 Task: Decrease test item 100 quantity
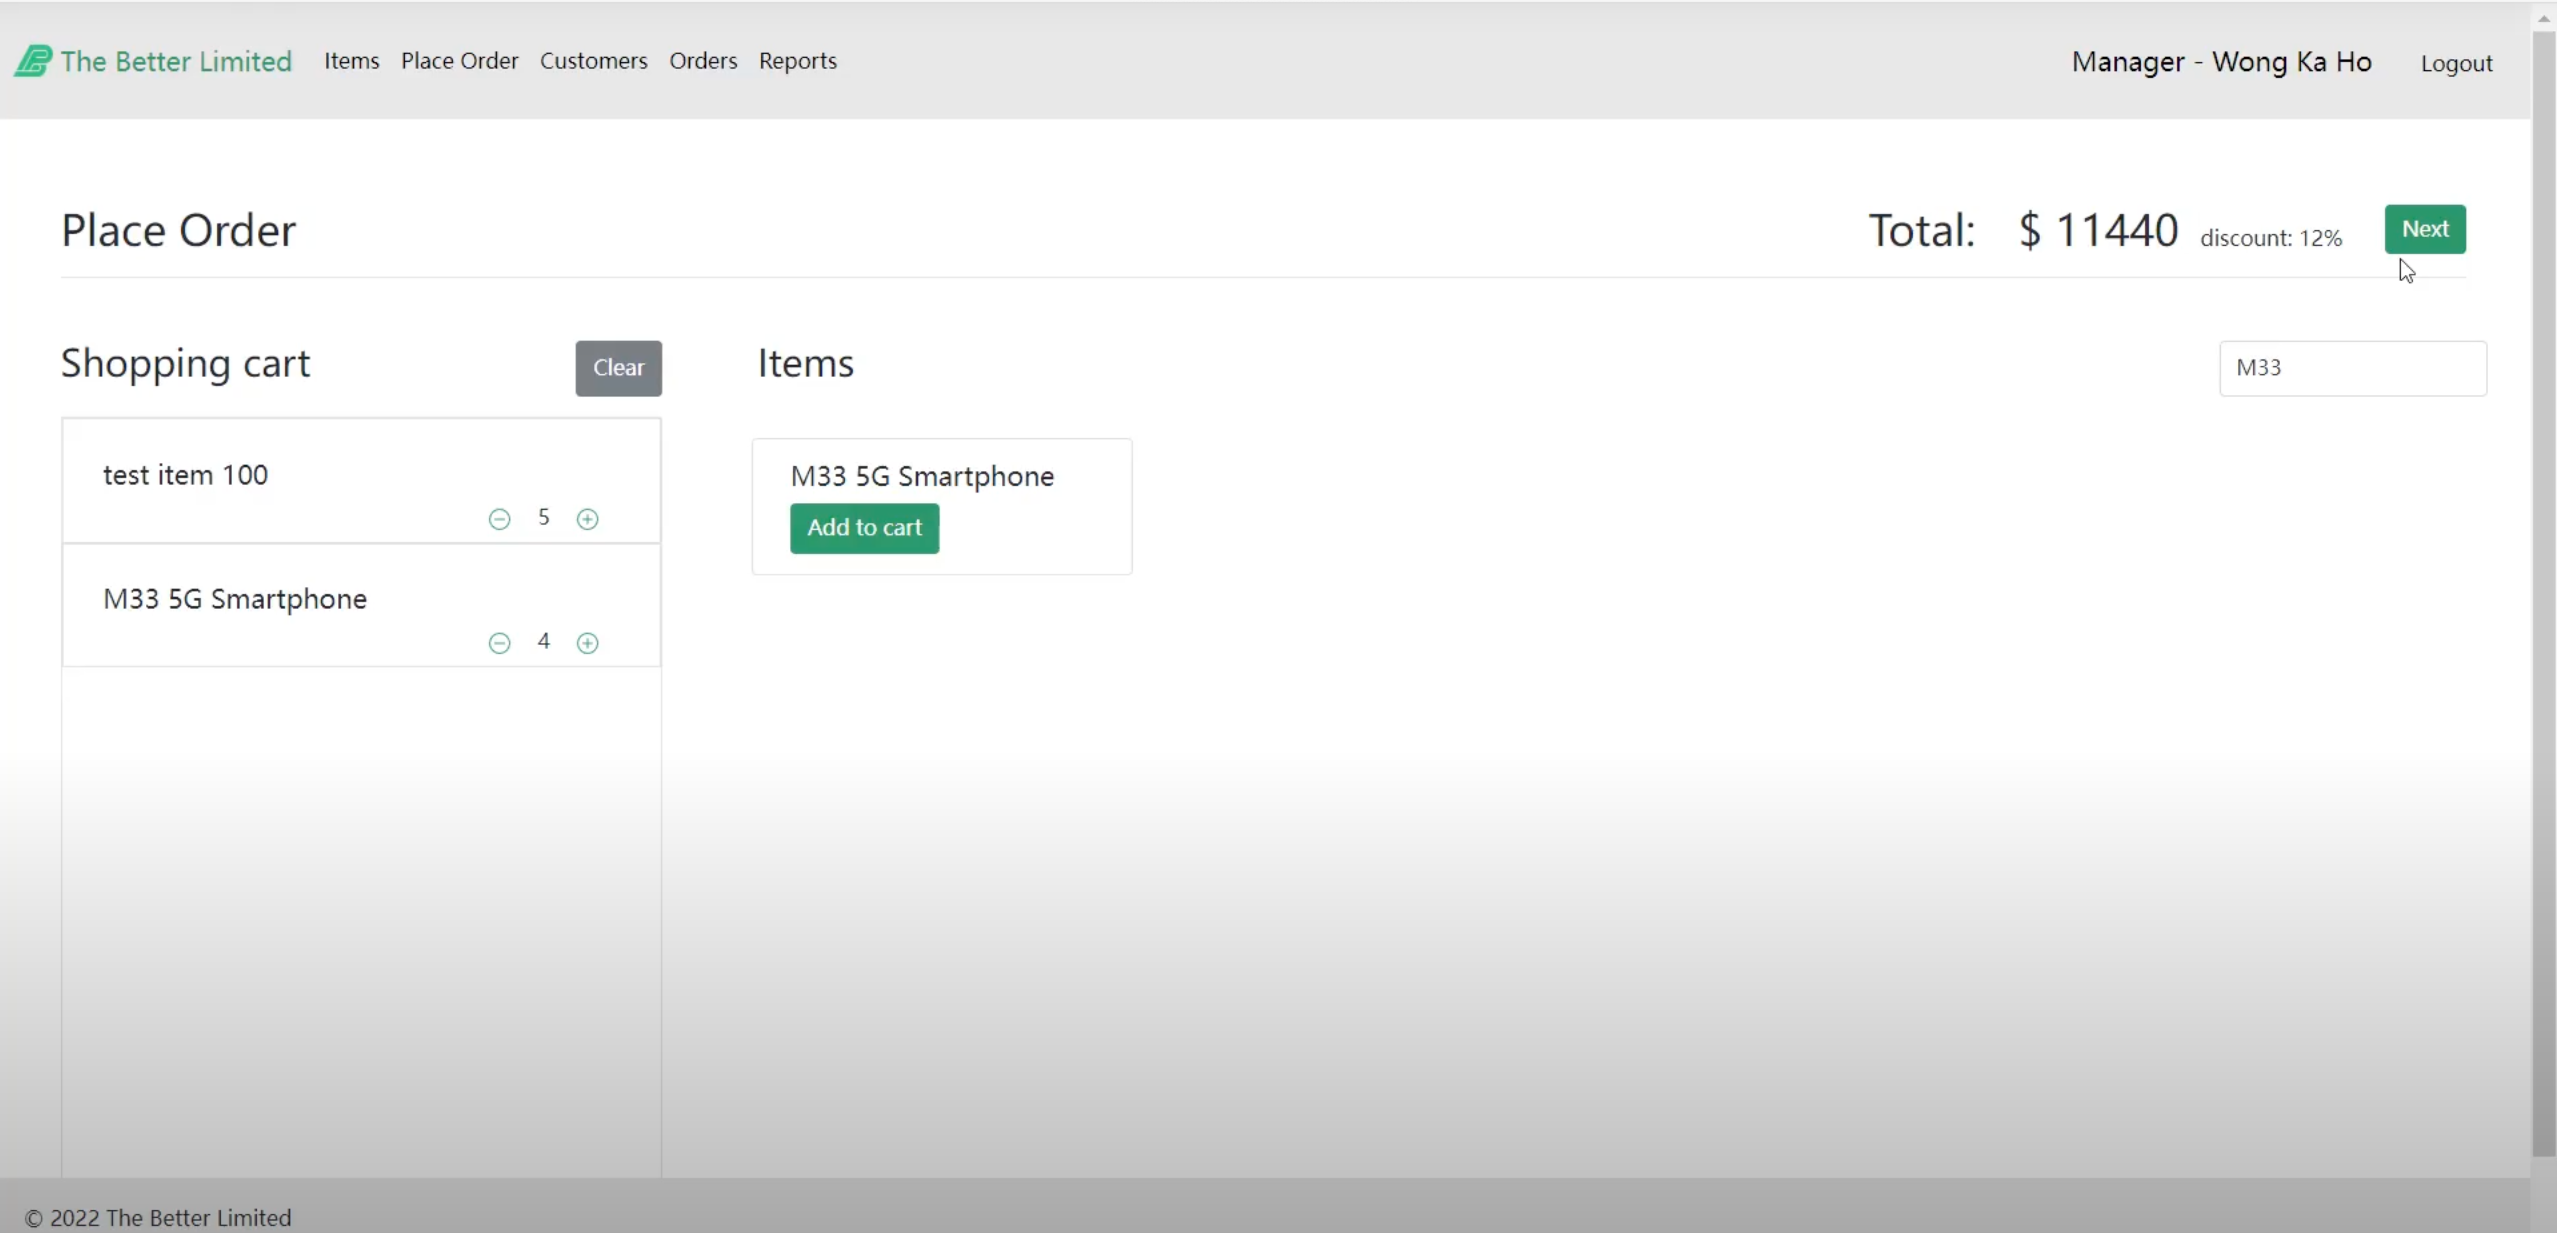coord(499,519)
